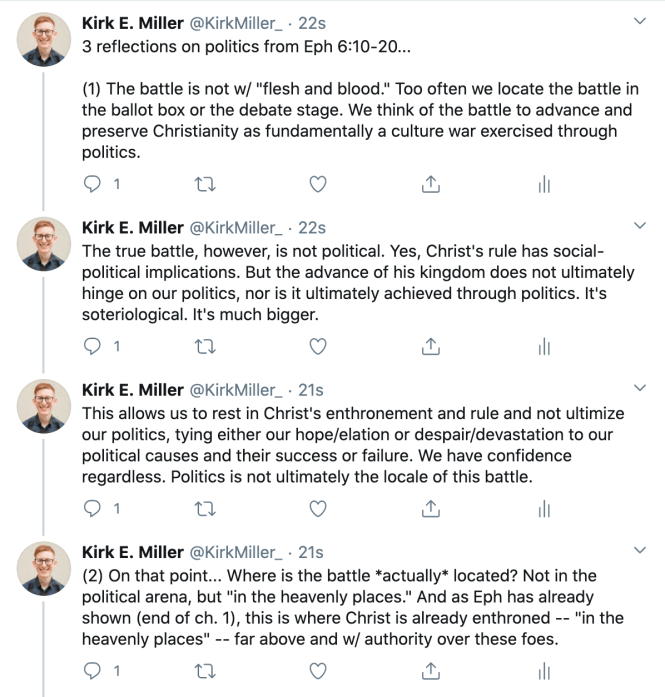Expand the options chevron on the "true battle" tweet
The width and height of the screenshot is (665, 697).
[x=641, y=228]
